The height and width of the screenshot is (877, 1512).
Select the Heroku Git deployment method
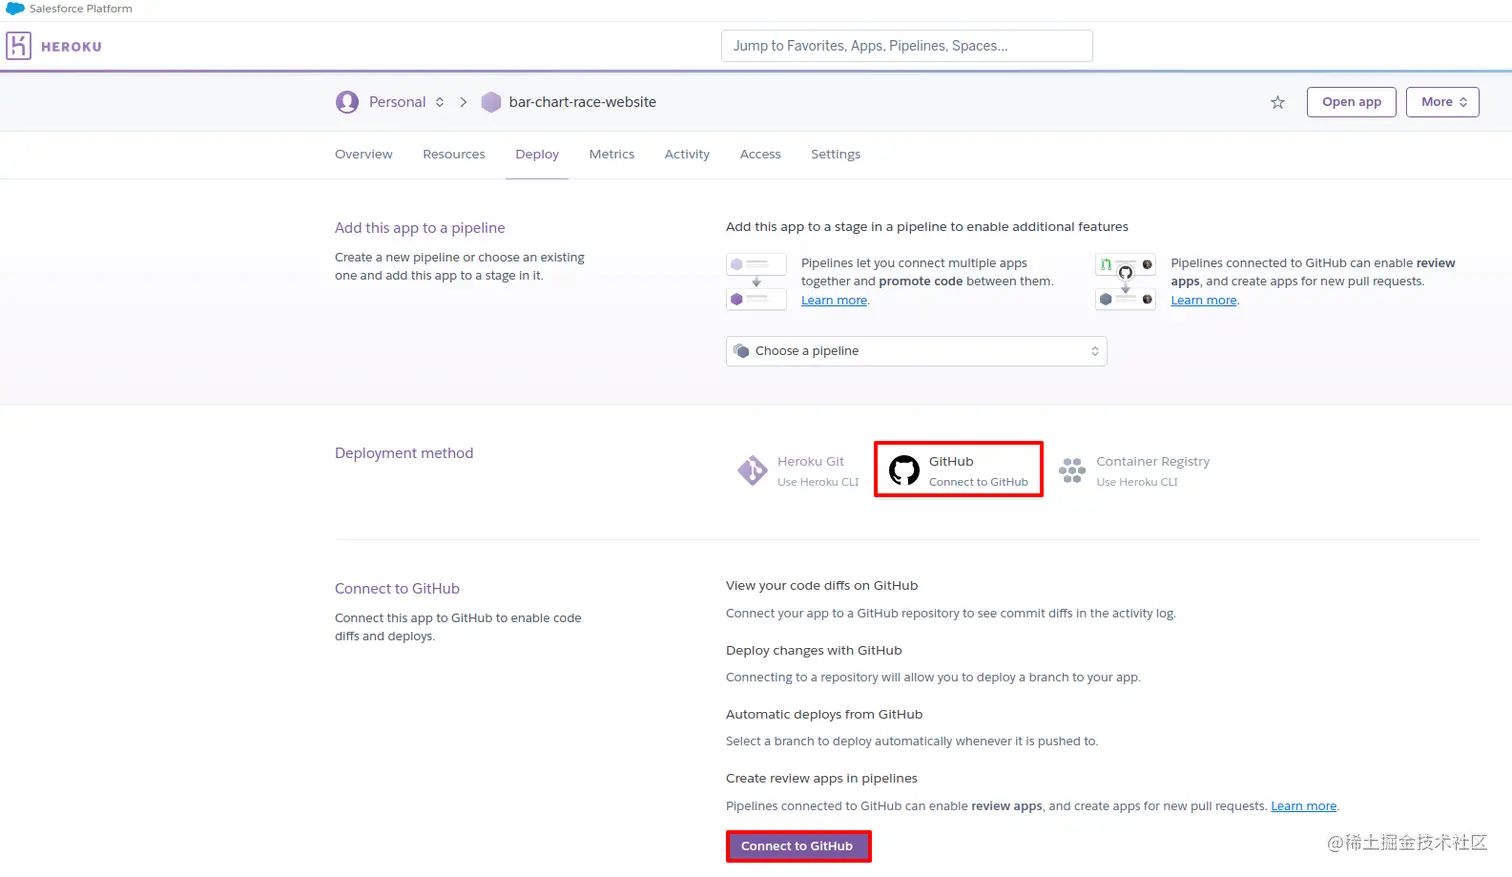pyautogui.click(x=797, y=468)
